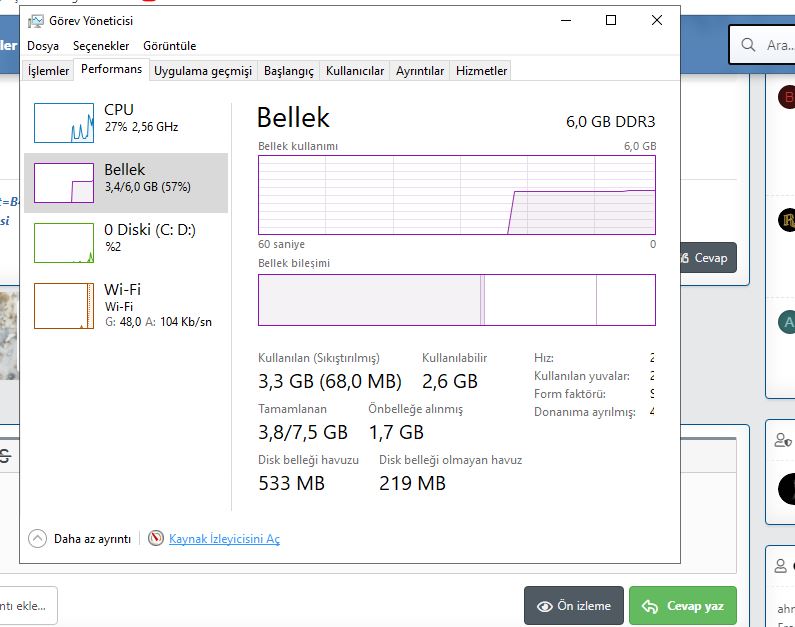795x627 pixels.
Task: Collapse details with the Daha az ayrıntı arrow
Action: click(x=38, y=538)
